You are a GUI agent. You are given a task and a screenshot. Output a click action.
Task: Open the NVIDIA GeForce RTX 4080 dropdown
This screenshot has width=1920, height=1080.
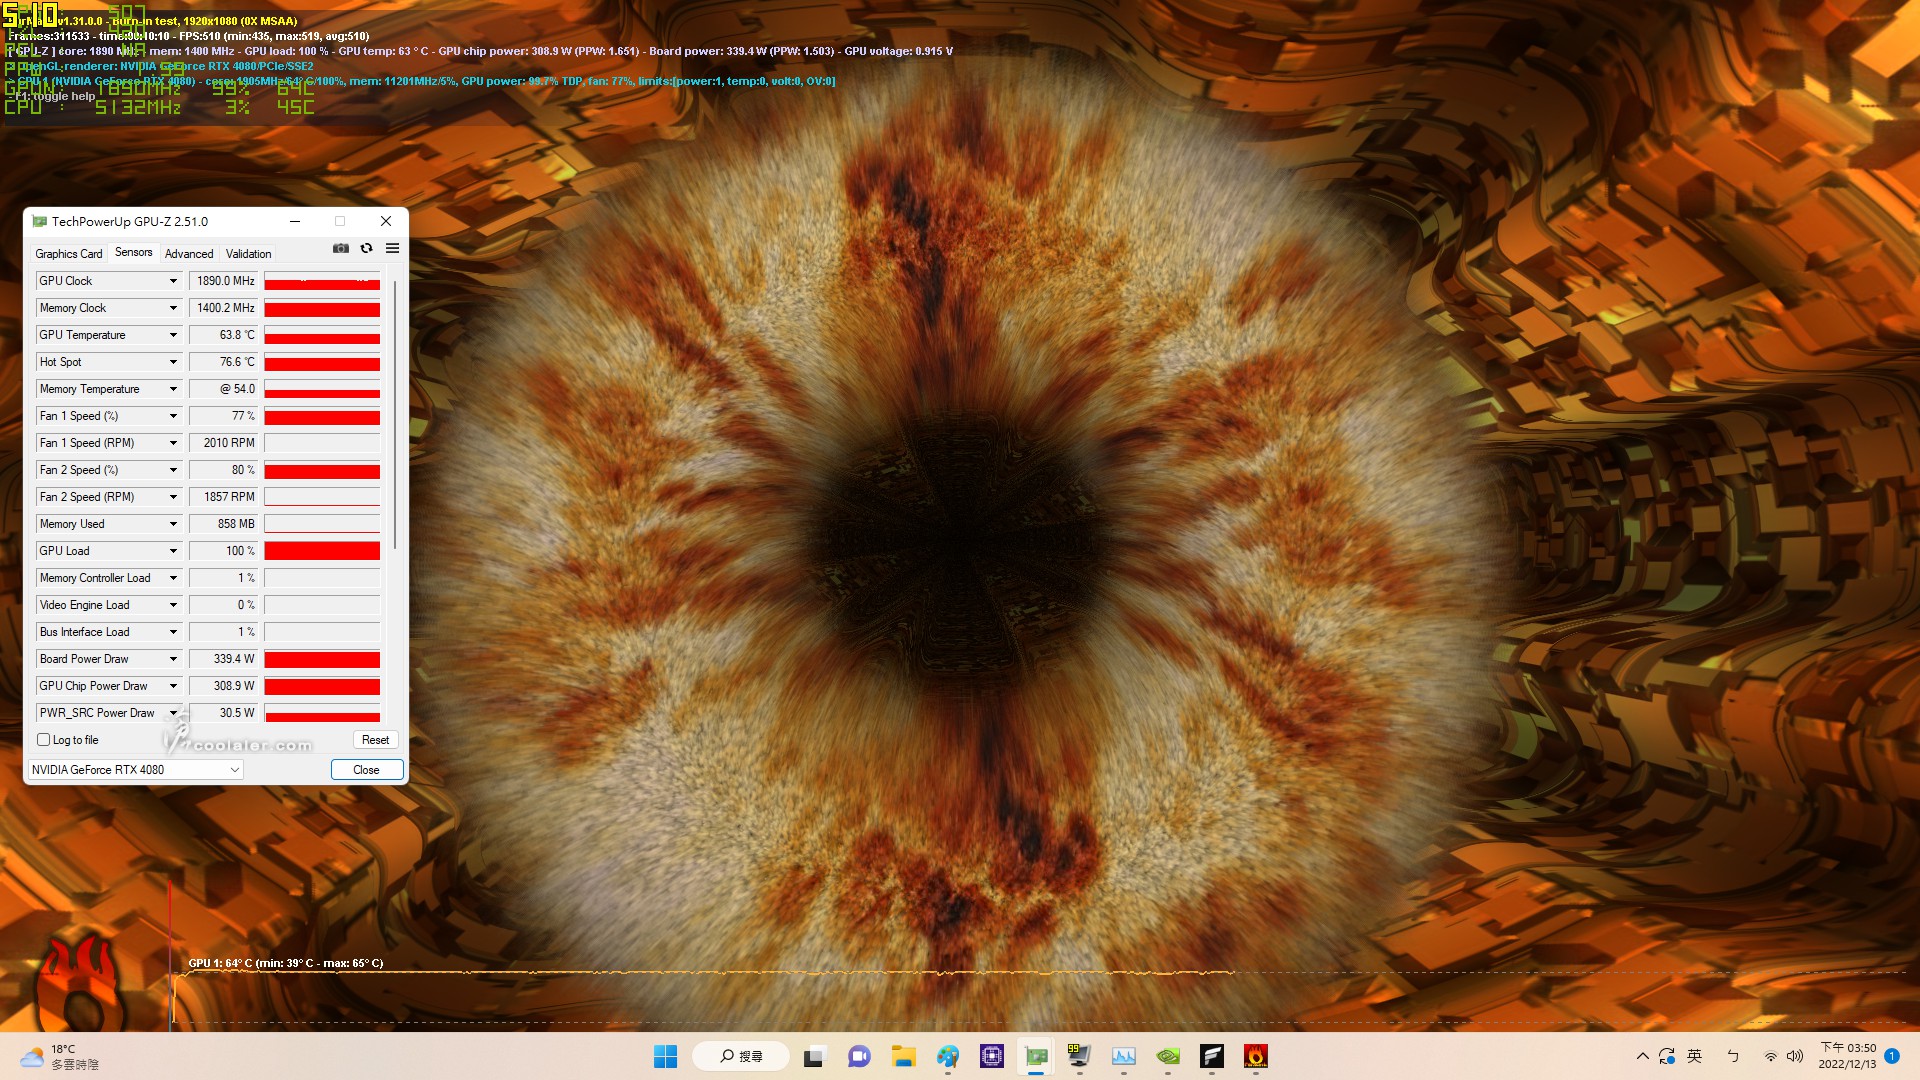[x=135, y=770]
